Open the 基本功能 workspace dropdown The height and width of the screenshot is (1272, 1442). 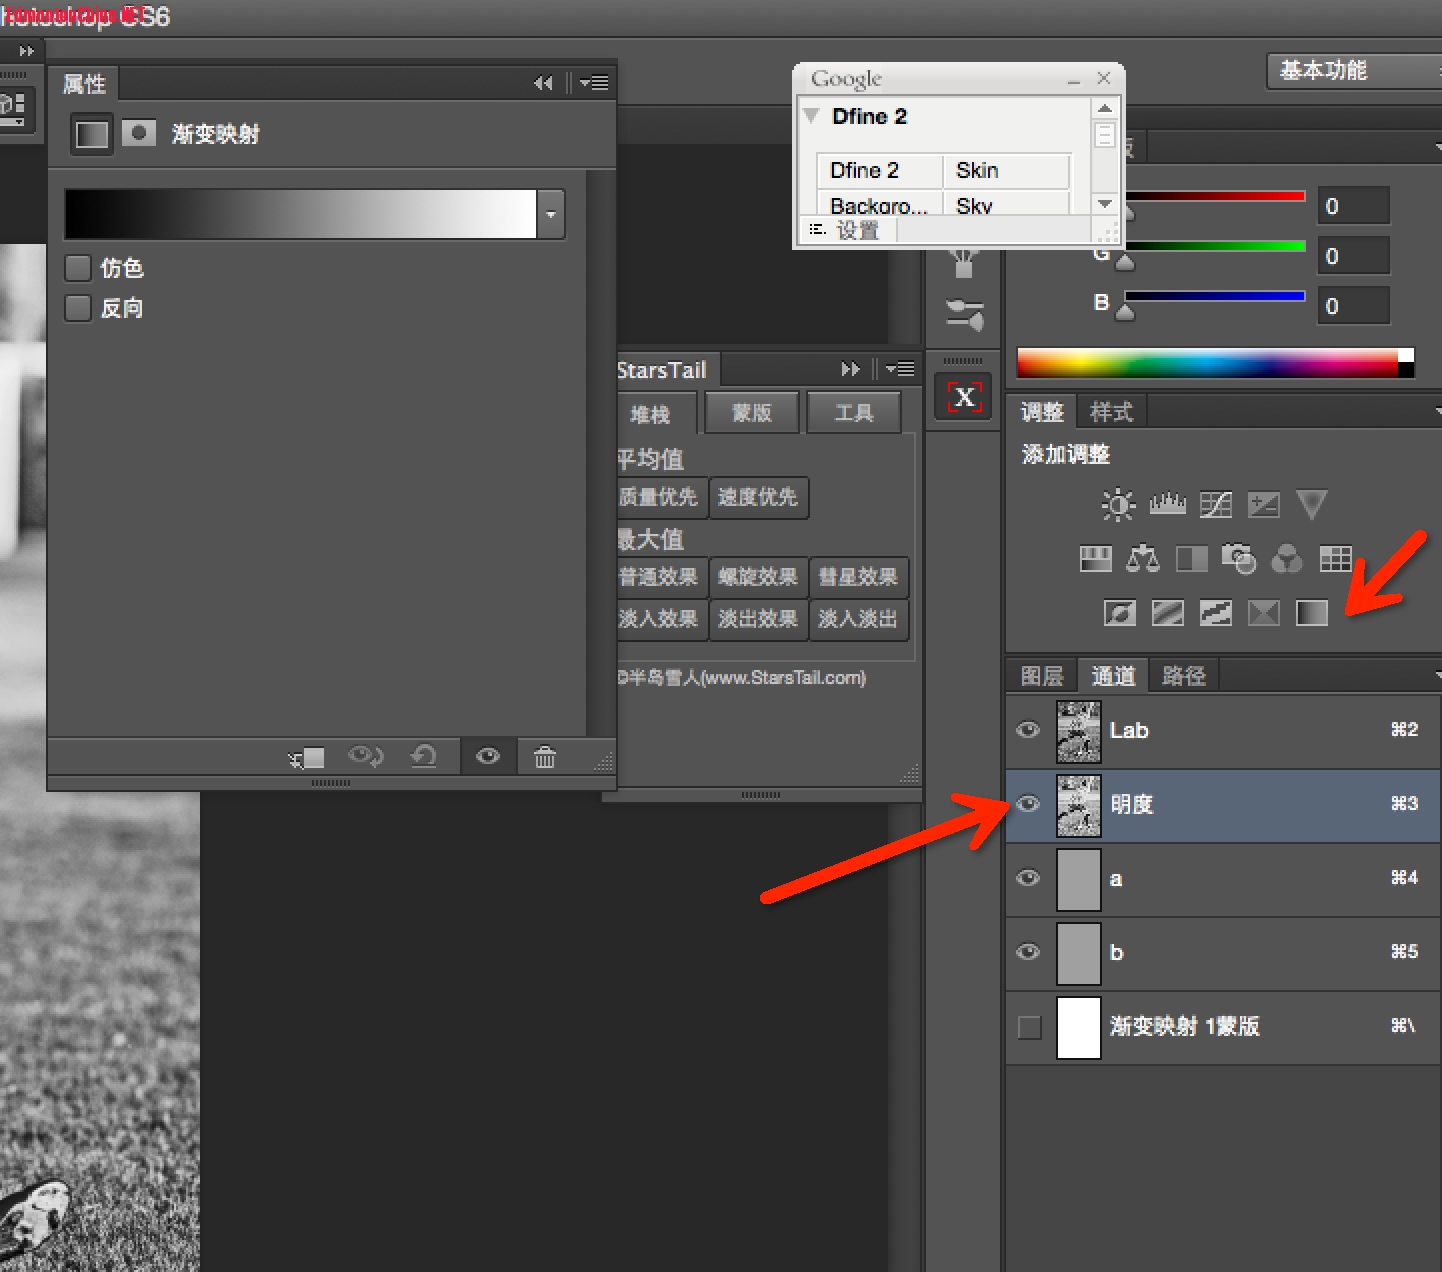pos(1350,71)
